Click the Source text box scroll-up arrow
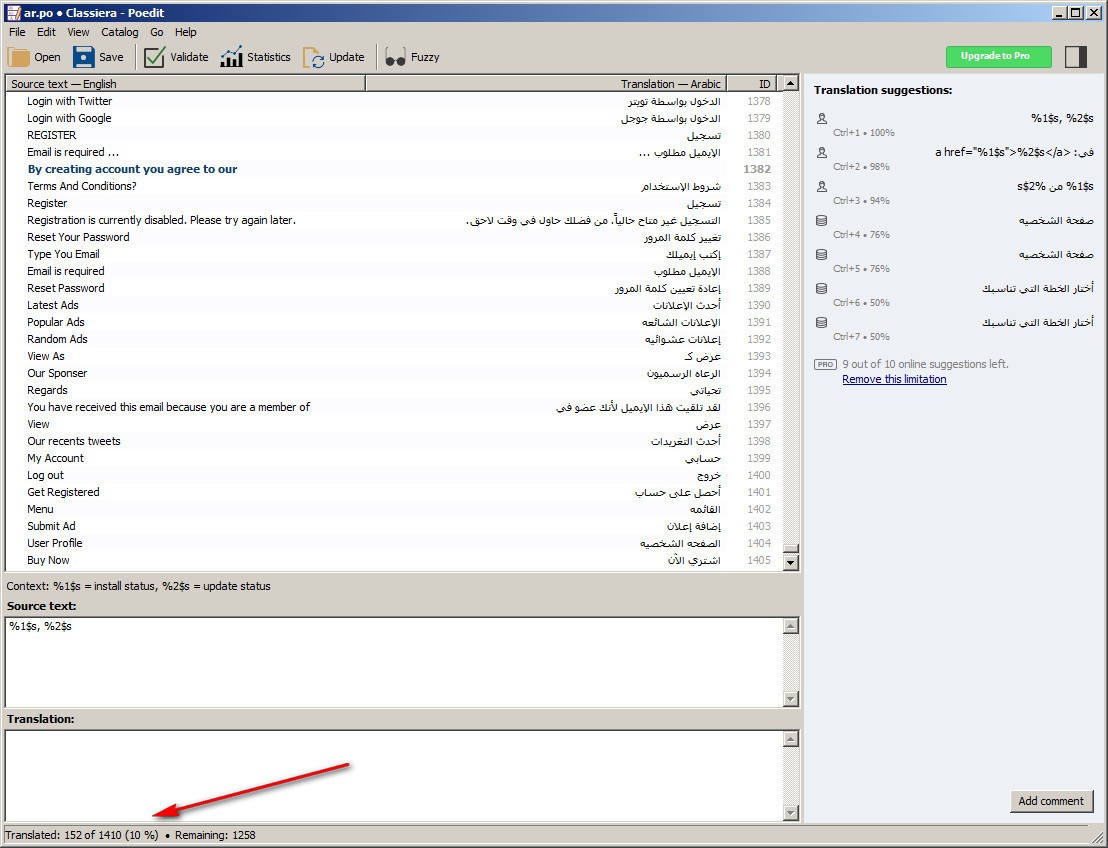This screenshot has width=1108, height=848. (791, 625)
